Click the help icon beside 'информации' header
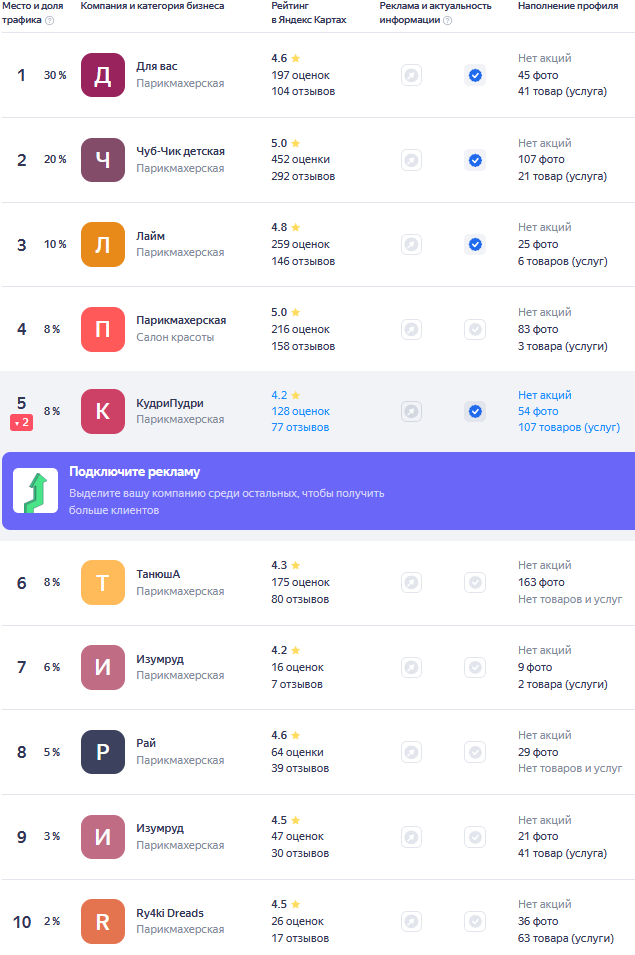 click(448, 20)
